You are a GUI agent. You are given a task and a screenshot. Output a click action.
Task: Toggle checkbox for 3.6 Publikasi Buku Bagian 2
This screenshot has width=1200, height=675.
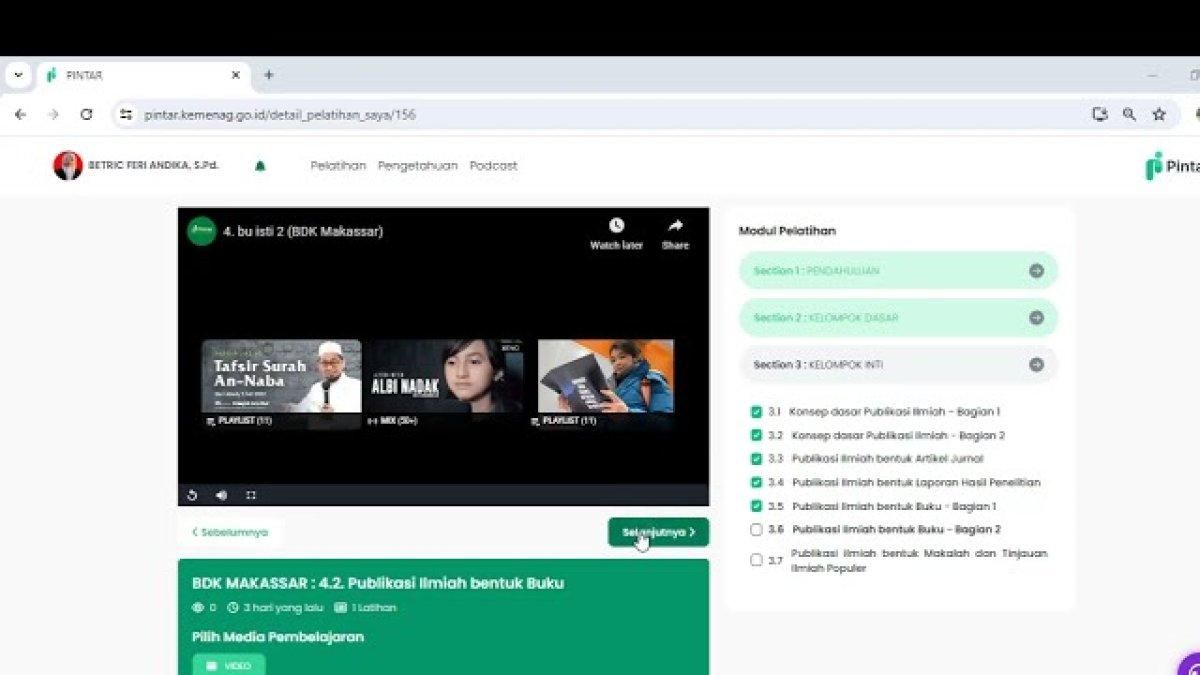[x=756, y=530]
